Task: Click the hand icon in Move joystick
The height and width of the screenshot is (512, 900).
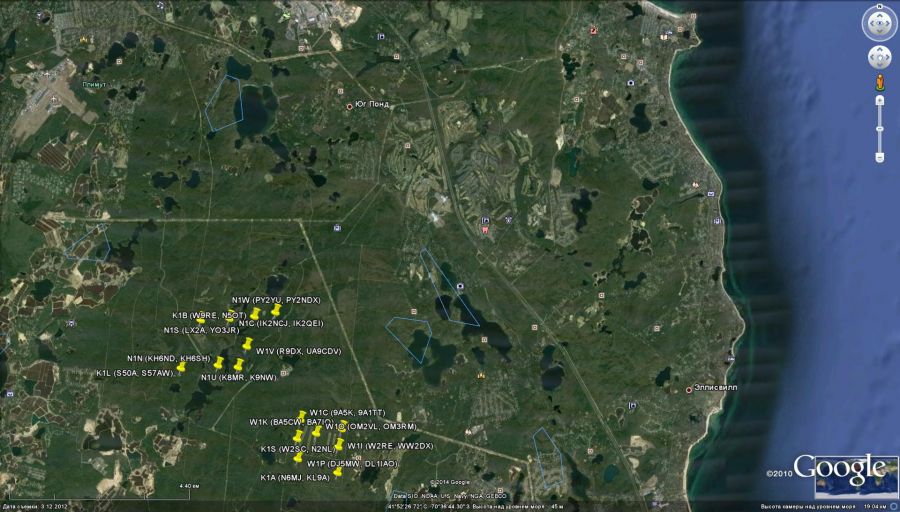Action: coord(880,57)
